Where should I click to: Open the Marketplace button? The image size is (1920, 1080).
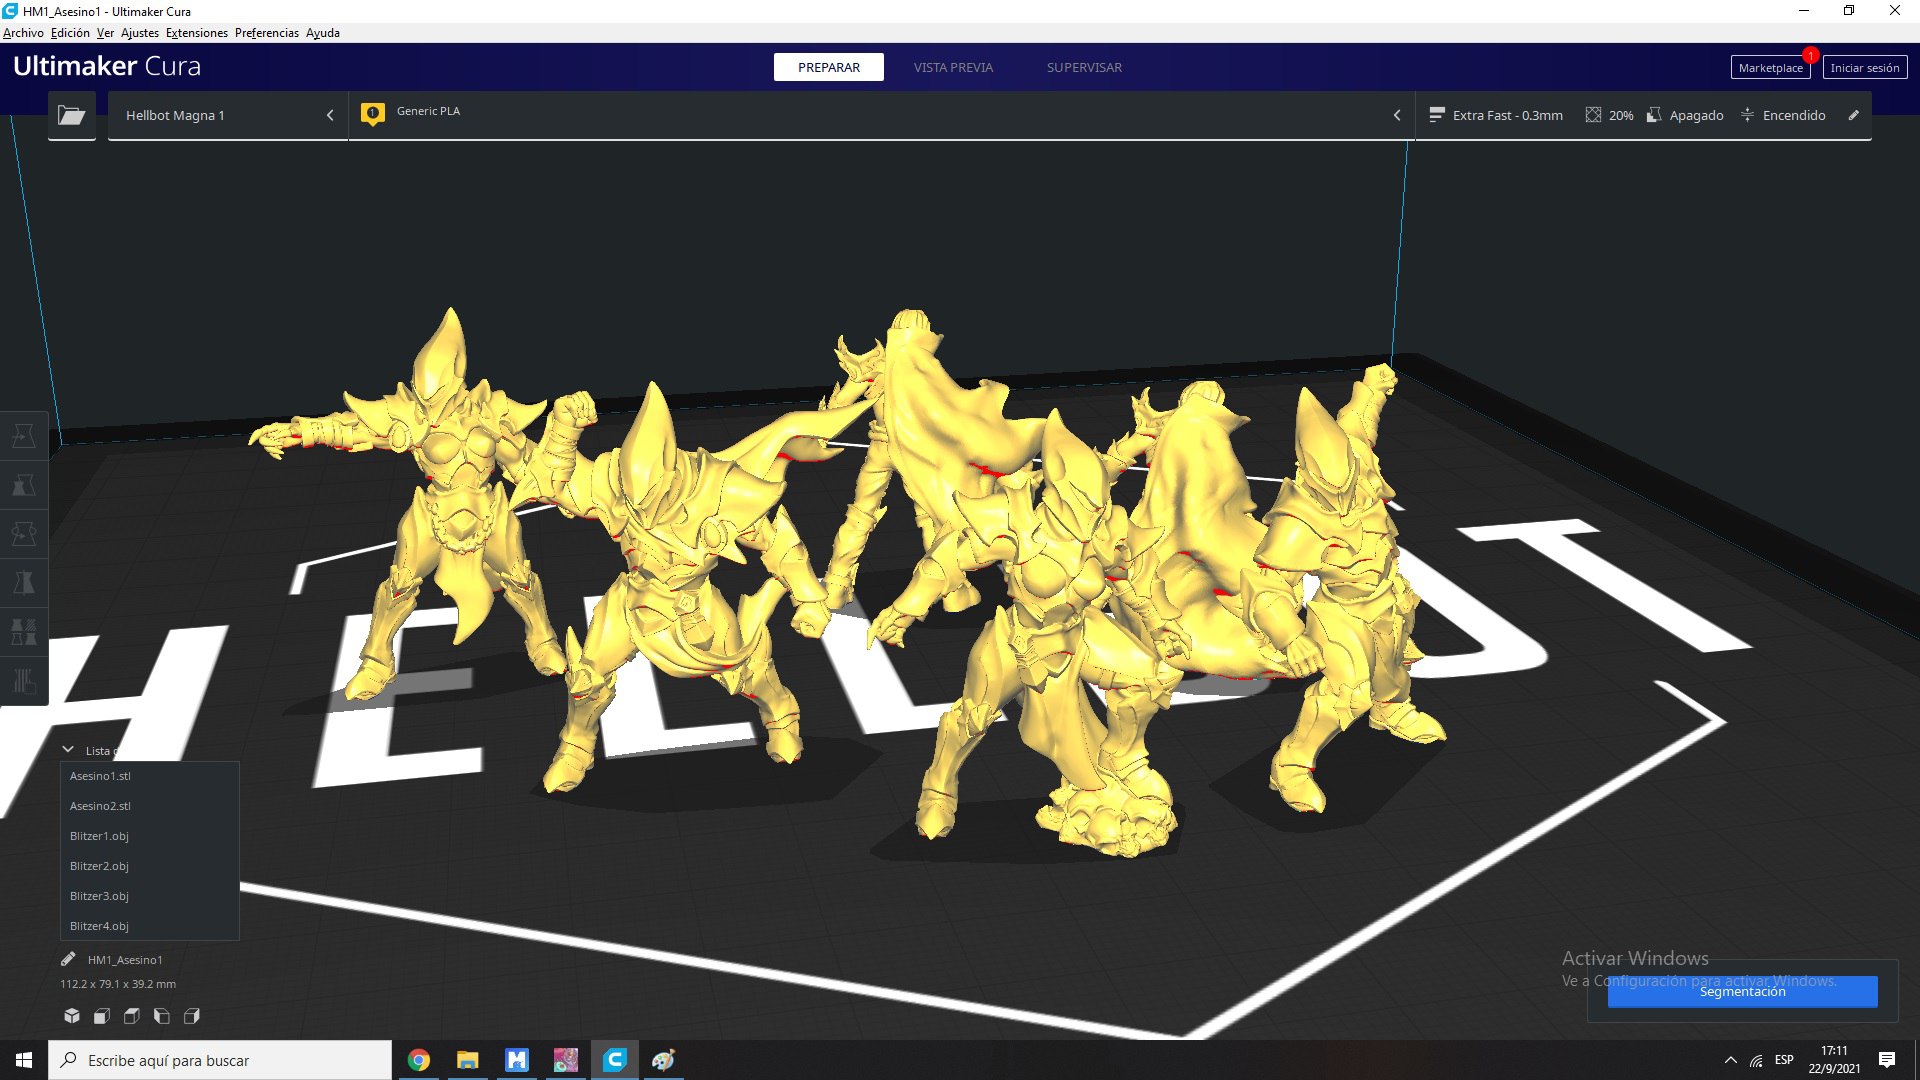click(1770, 67)
